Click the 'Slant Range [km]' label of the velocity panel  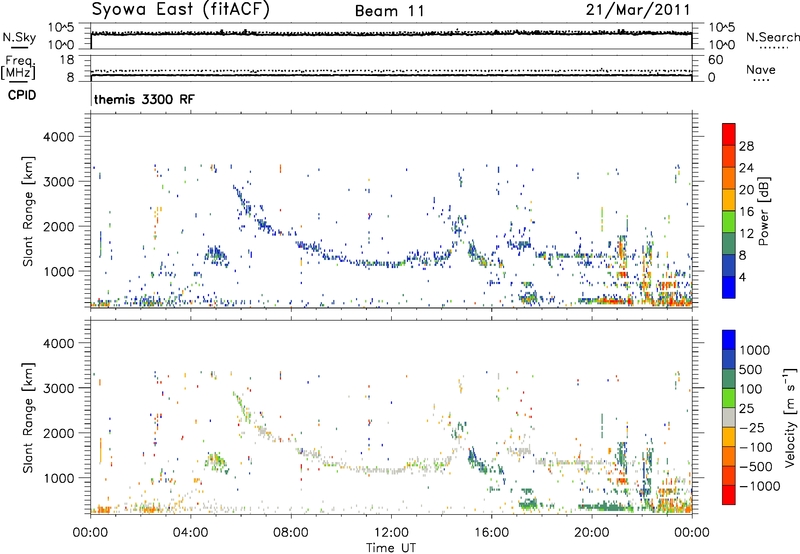pos(28,418)
